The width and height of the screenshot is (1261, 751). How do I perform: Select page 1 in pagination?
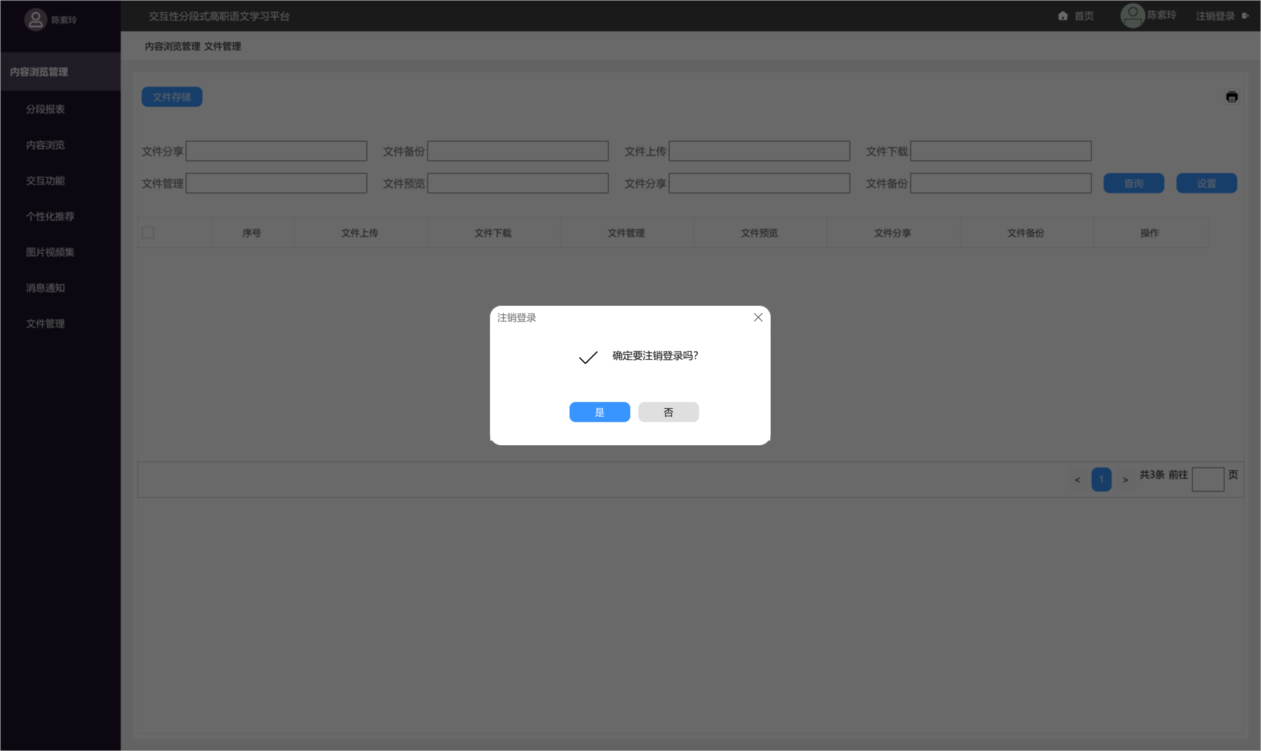click(x=1101, y=480)
